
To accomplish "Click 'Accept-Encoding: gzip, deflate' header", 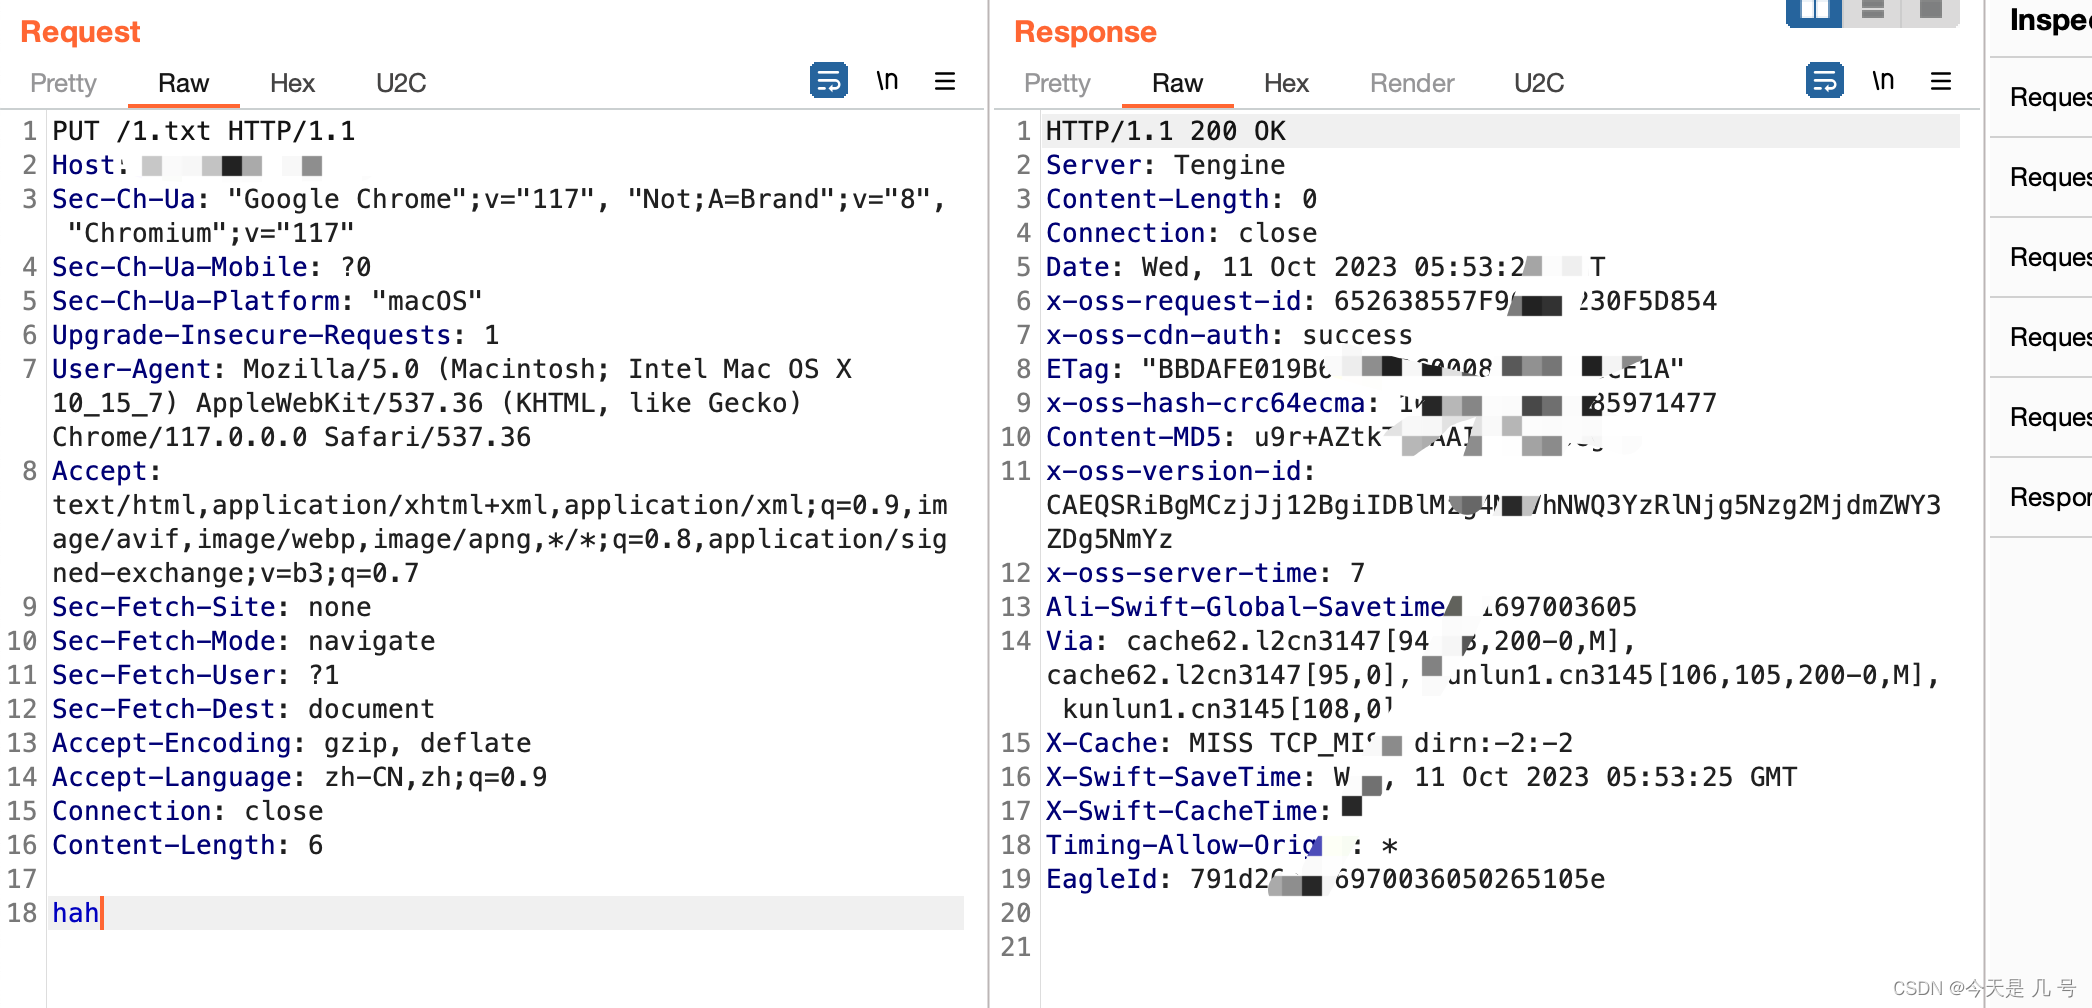I will pyautogui.click(x=292, y=743).
